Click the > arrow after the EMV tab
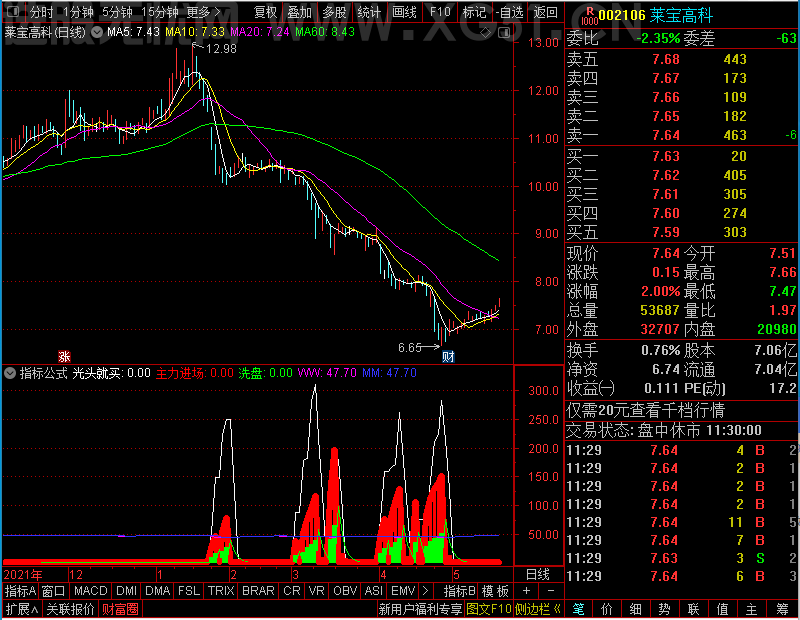This screenshot has height=620, width=800. click(x=426, y=591)
